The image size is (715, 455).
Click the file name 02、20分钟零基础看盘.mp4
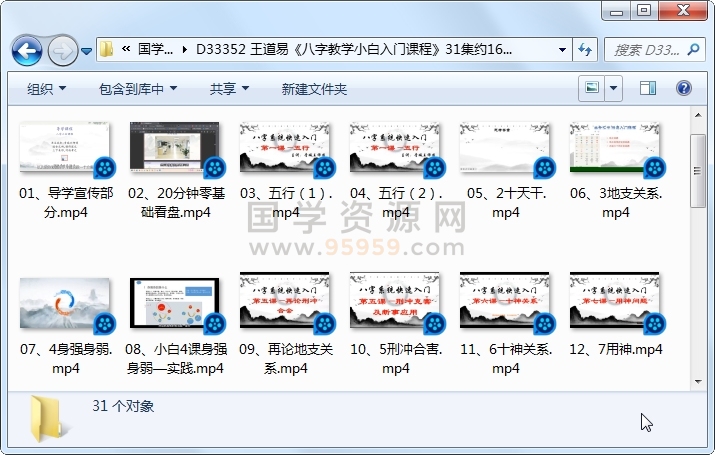point(176,203)
